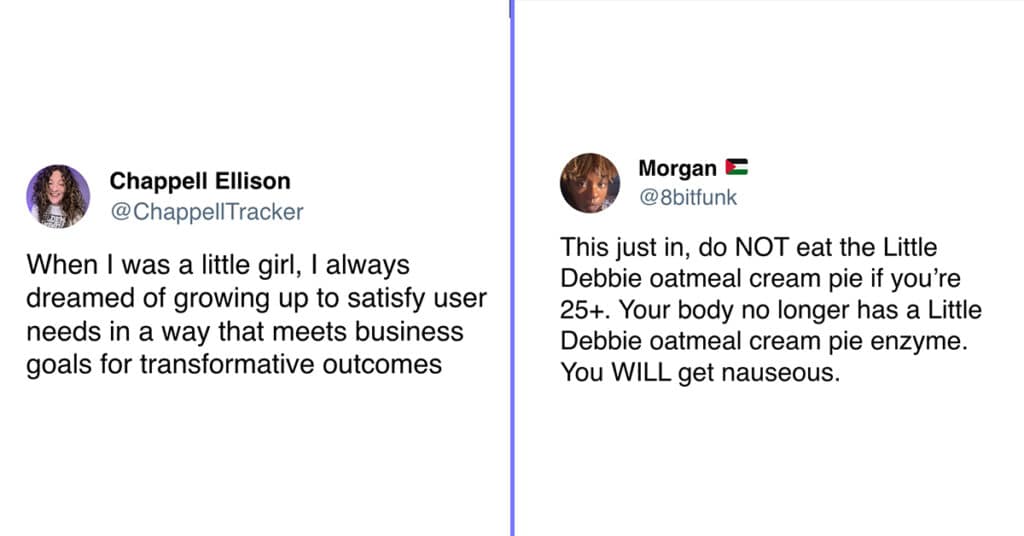The image size is (1024, 536).
Task: Click the word "dreamed" in Chappell's tweet
Action: click(80, 298)
